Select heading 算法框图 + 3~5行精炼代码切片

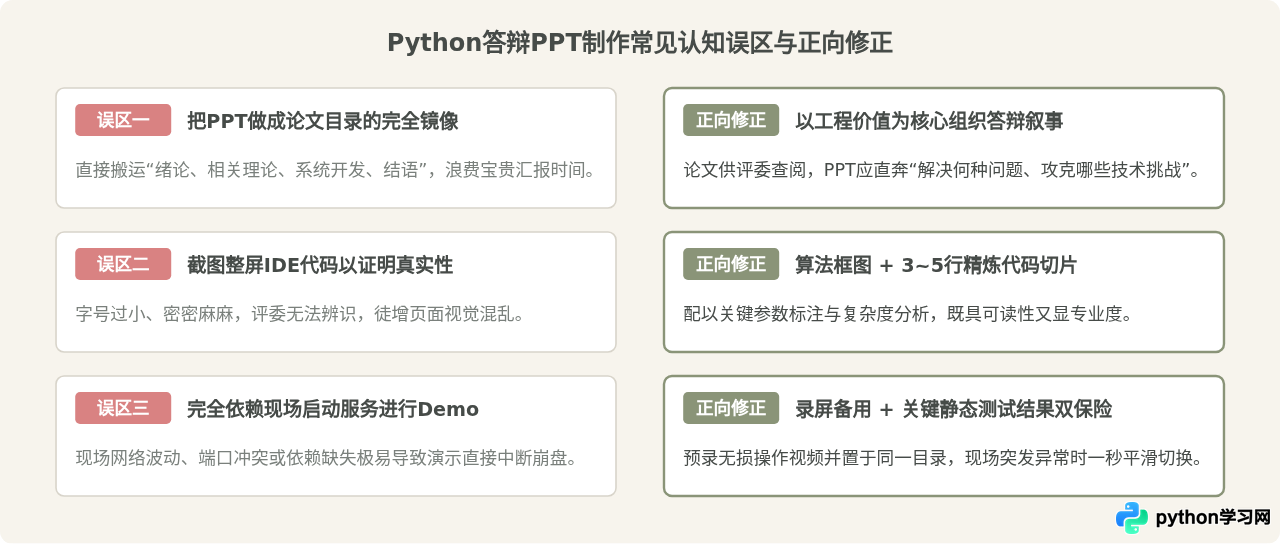click(x=936, y=265)
